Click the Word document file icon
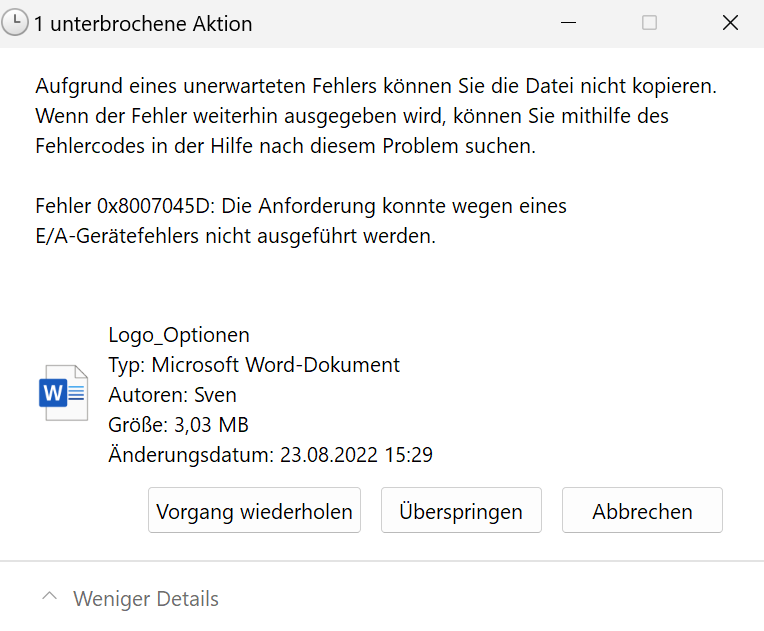This screenshot has width=764, height=631. click(x=63, y=393)
